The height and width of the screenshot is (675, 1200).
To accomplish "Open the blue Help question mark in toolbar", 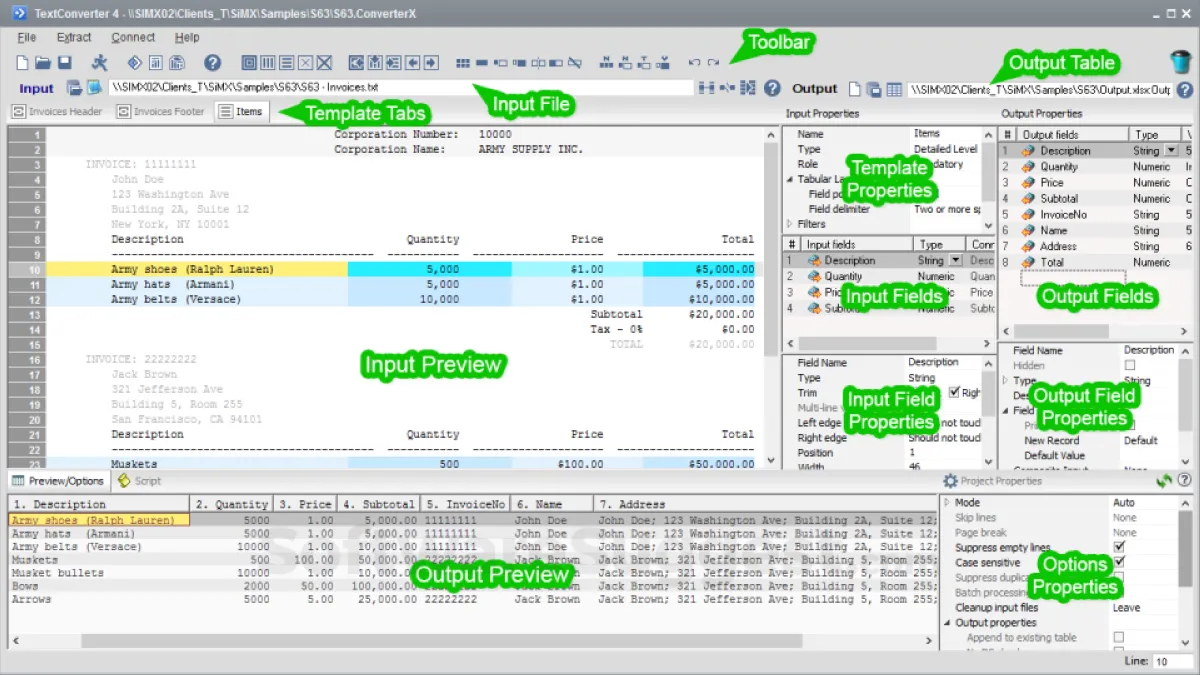I will tap(212, 63).
